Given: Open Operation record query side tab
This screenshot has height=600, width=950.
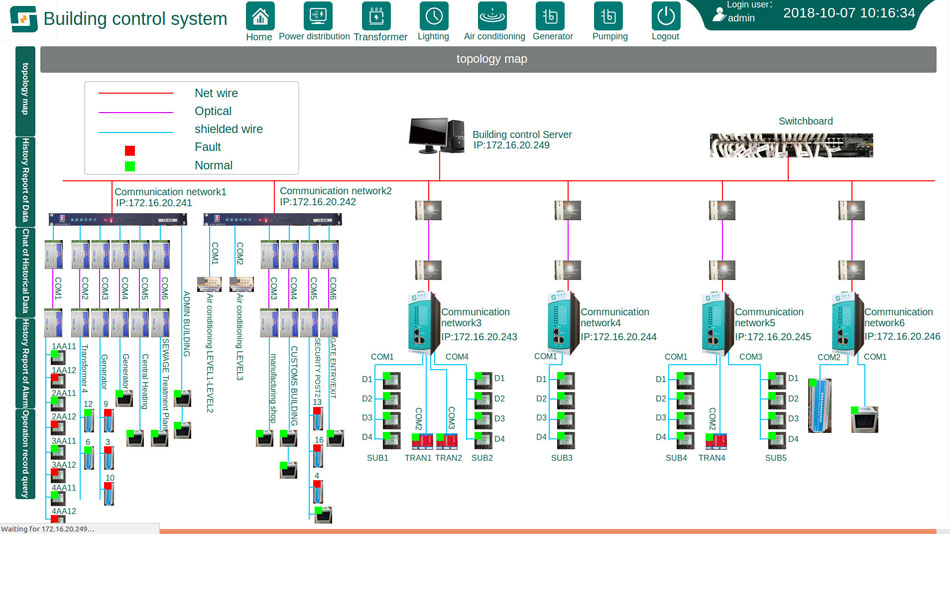Looking at the screenshot, I should (25, 453).
